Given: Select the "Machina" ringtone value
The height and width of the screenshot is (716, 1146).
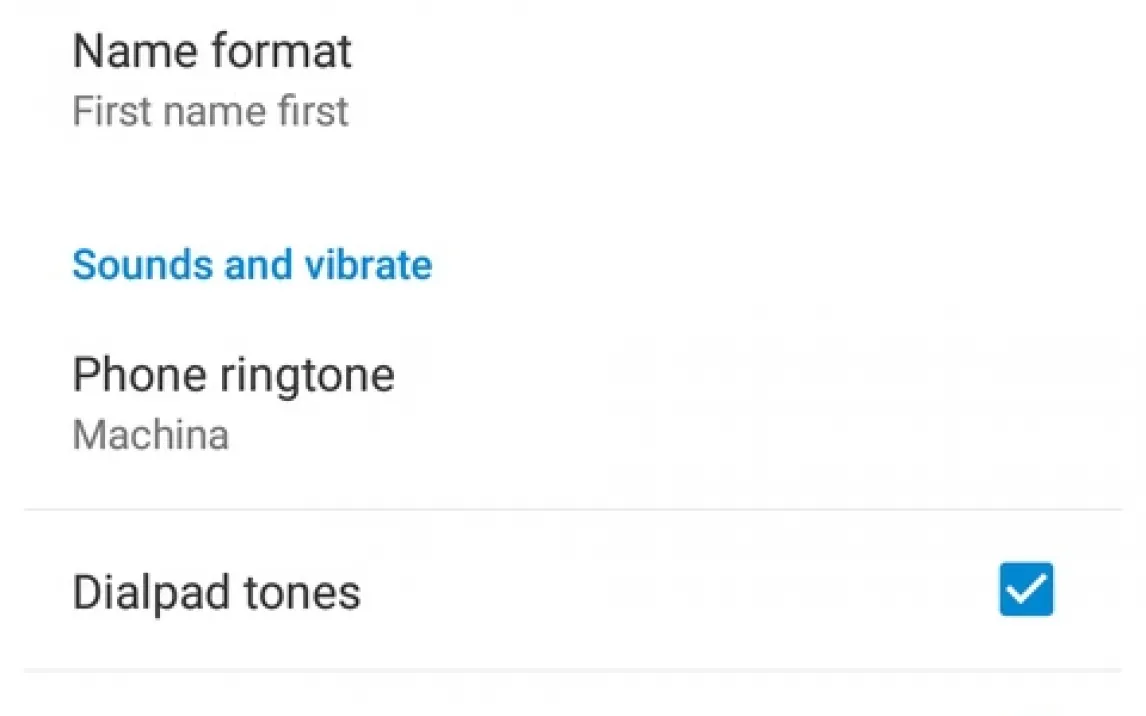Looking at the screenshot, I should [x=151, y=435].
